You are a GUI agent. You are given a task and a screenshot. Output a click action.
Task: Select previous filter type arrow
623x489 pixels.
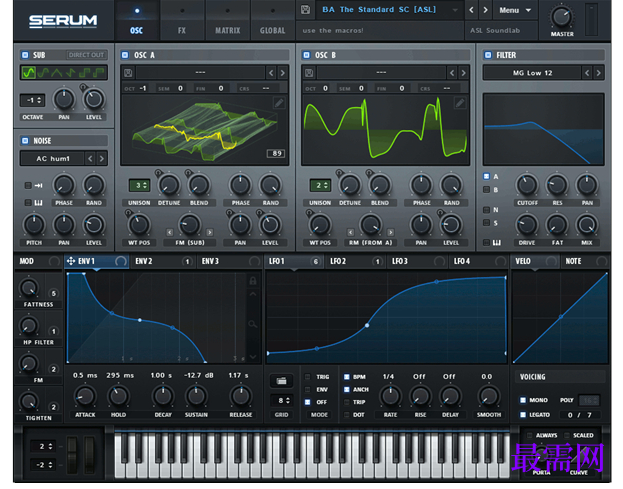pos(587,73)
